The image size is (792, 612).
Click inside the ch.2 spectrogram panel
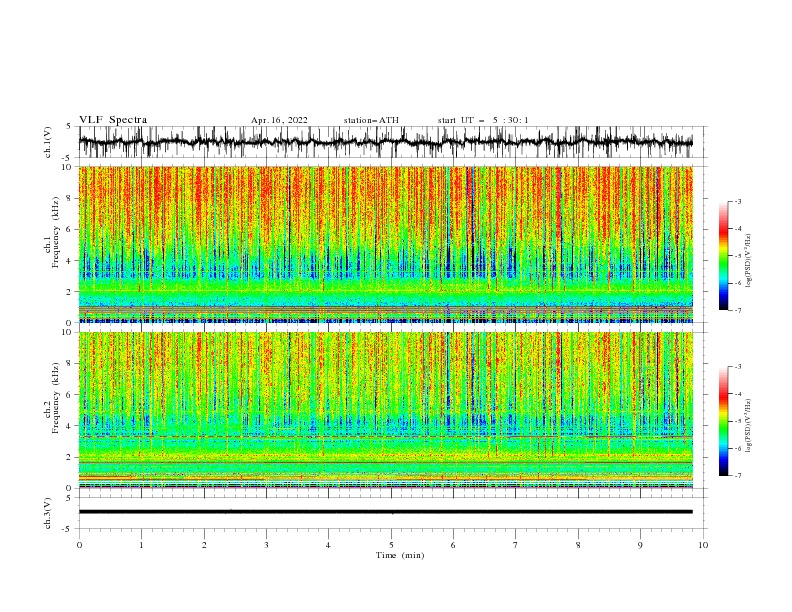click(x=385, y=410)
